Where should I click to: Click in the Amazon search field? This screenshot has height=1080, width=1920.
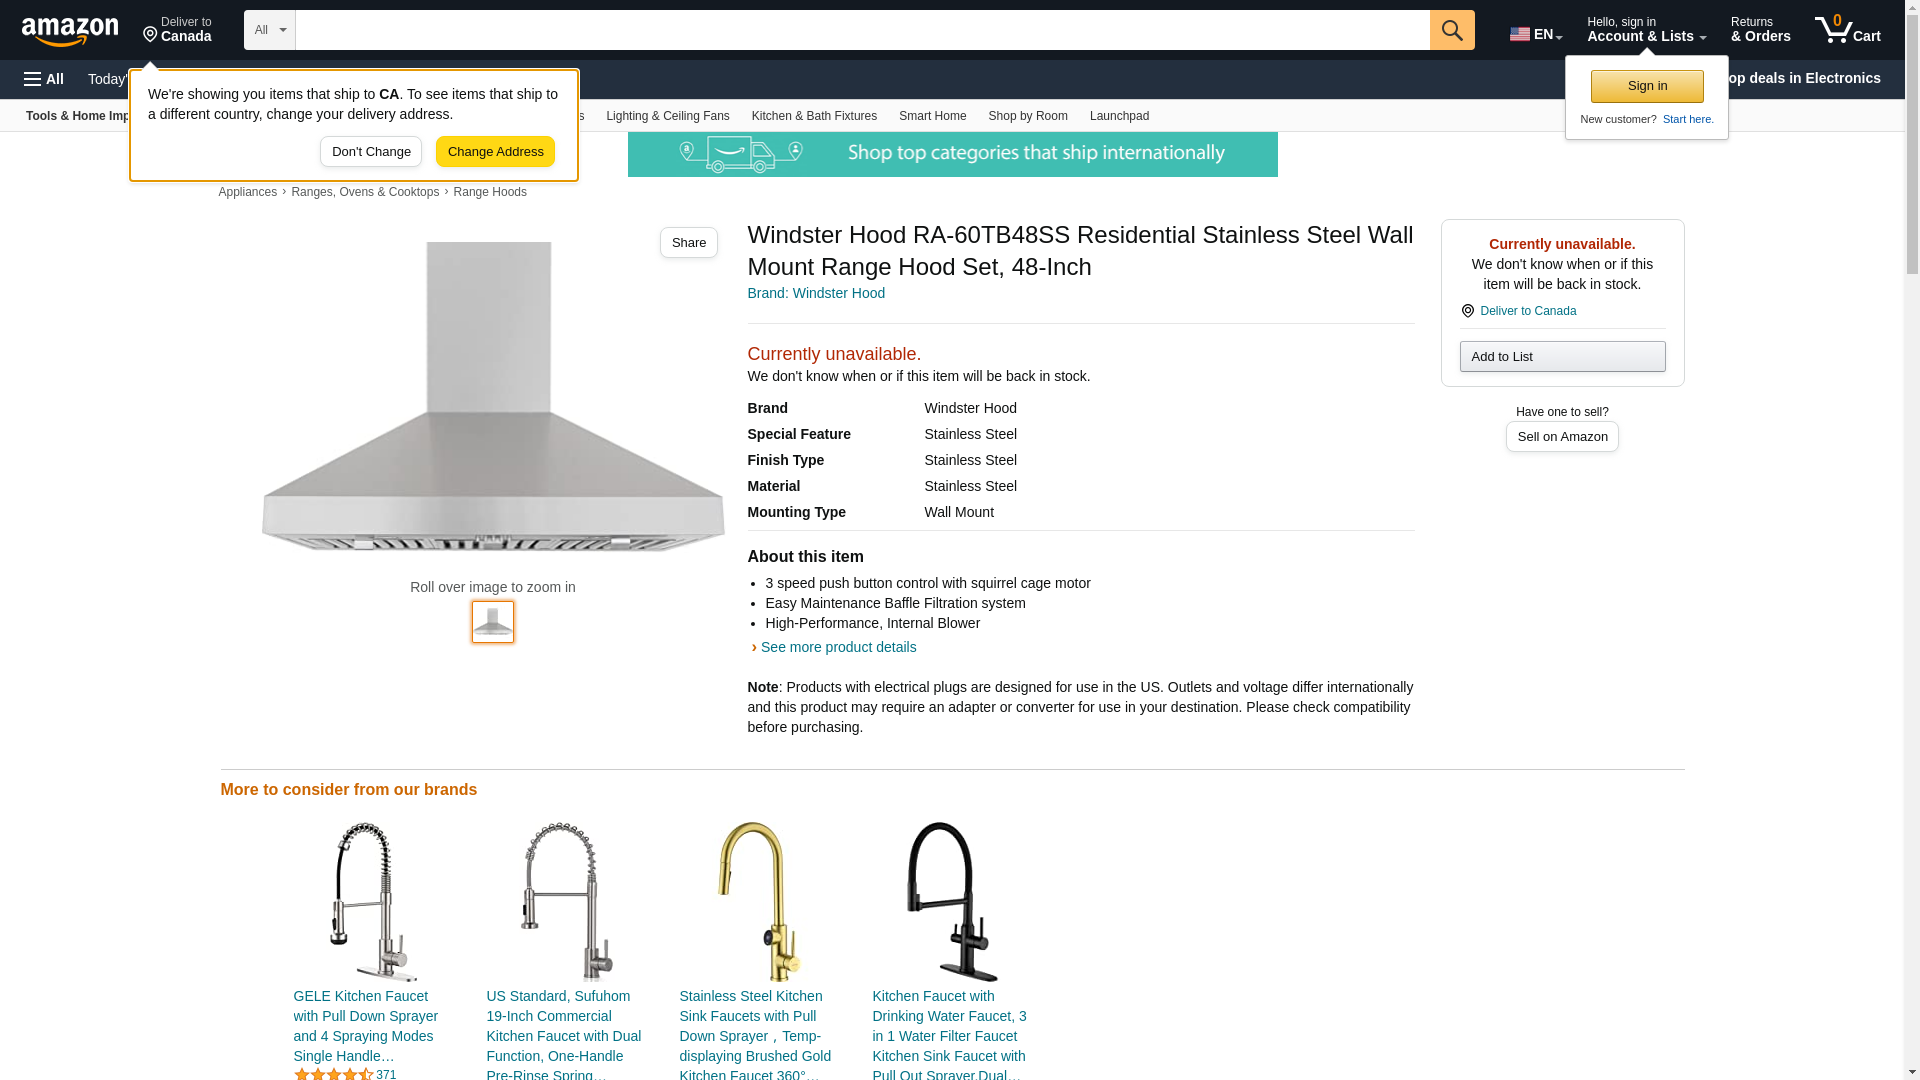(x=862, y=30)
